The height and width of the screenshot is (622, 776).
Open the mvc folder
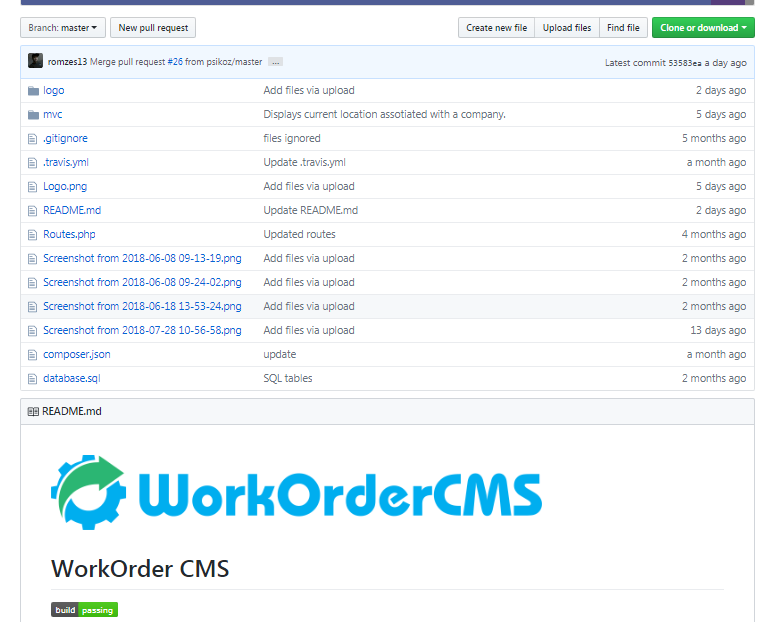point(52,114)
